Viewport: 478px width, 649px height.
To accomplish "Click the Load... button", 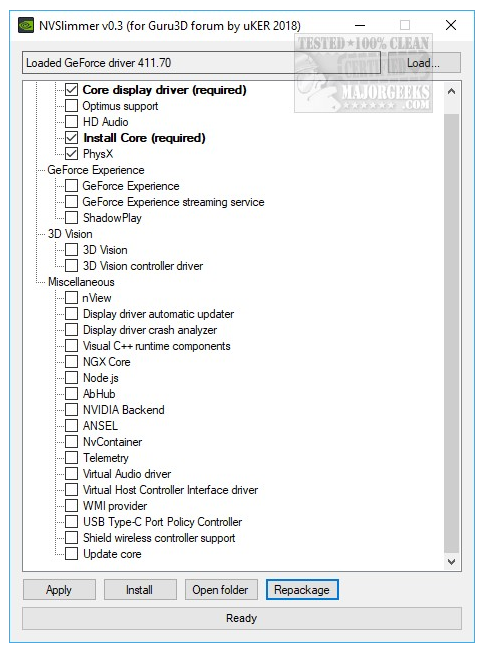I will 424,63.
